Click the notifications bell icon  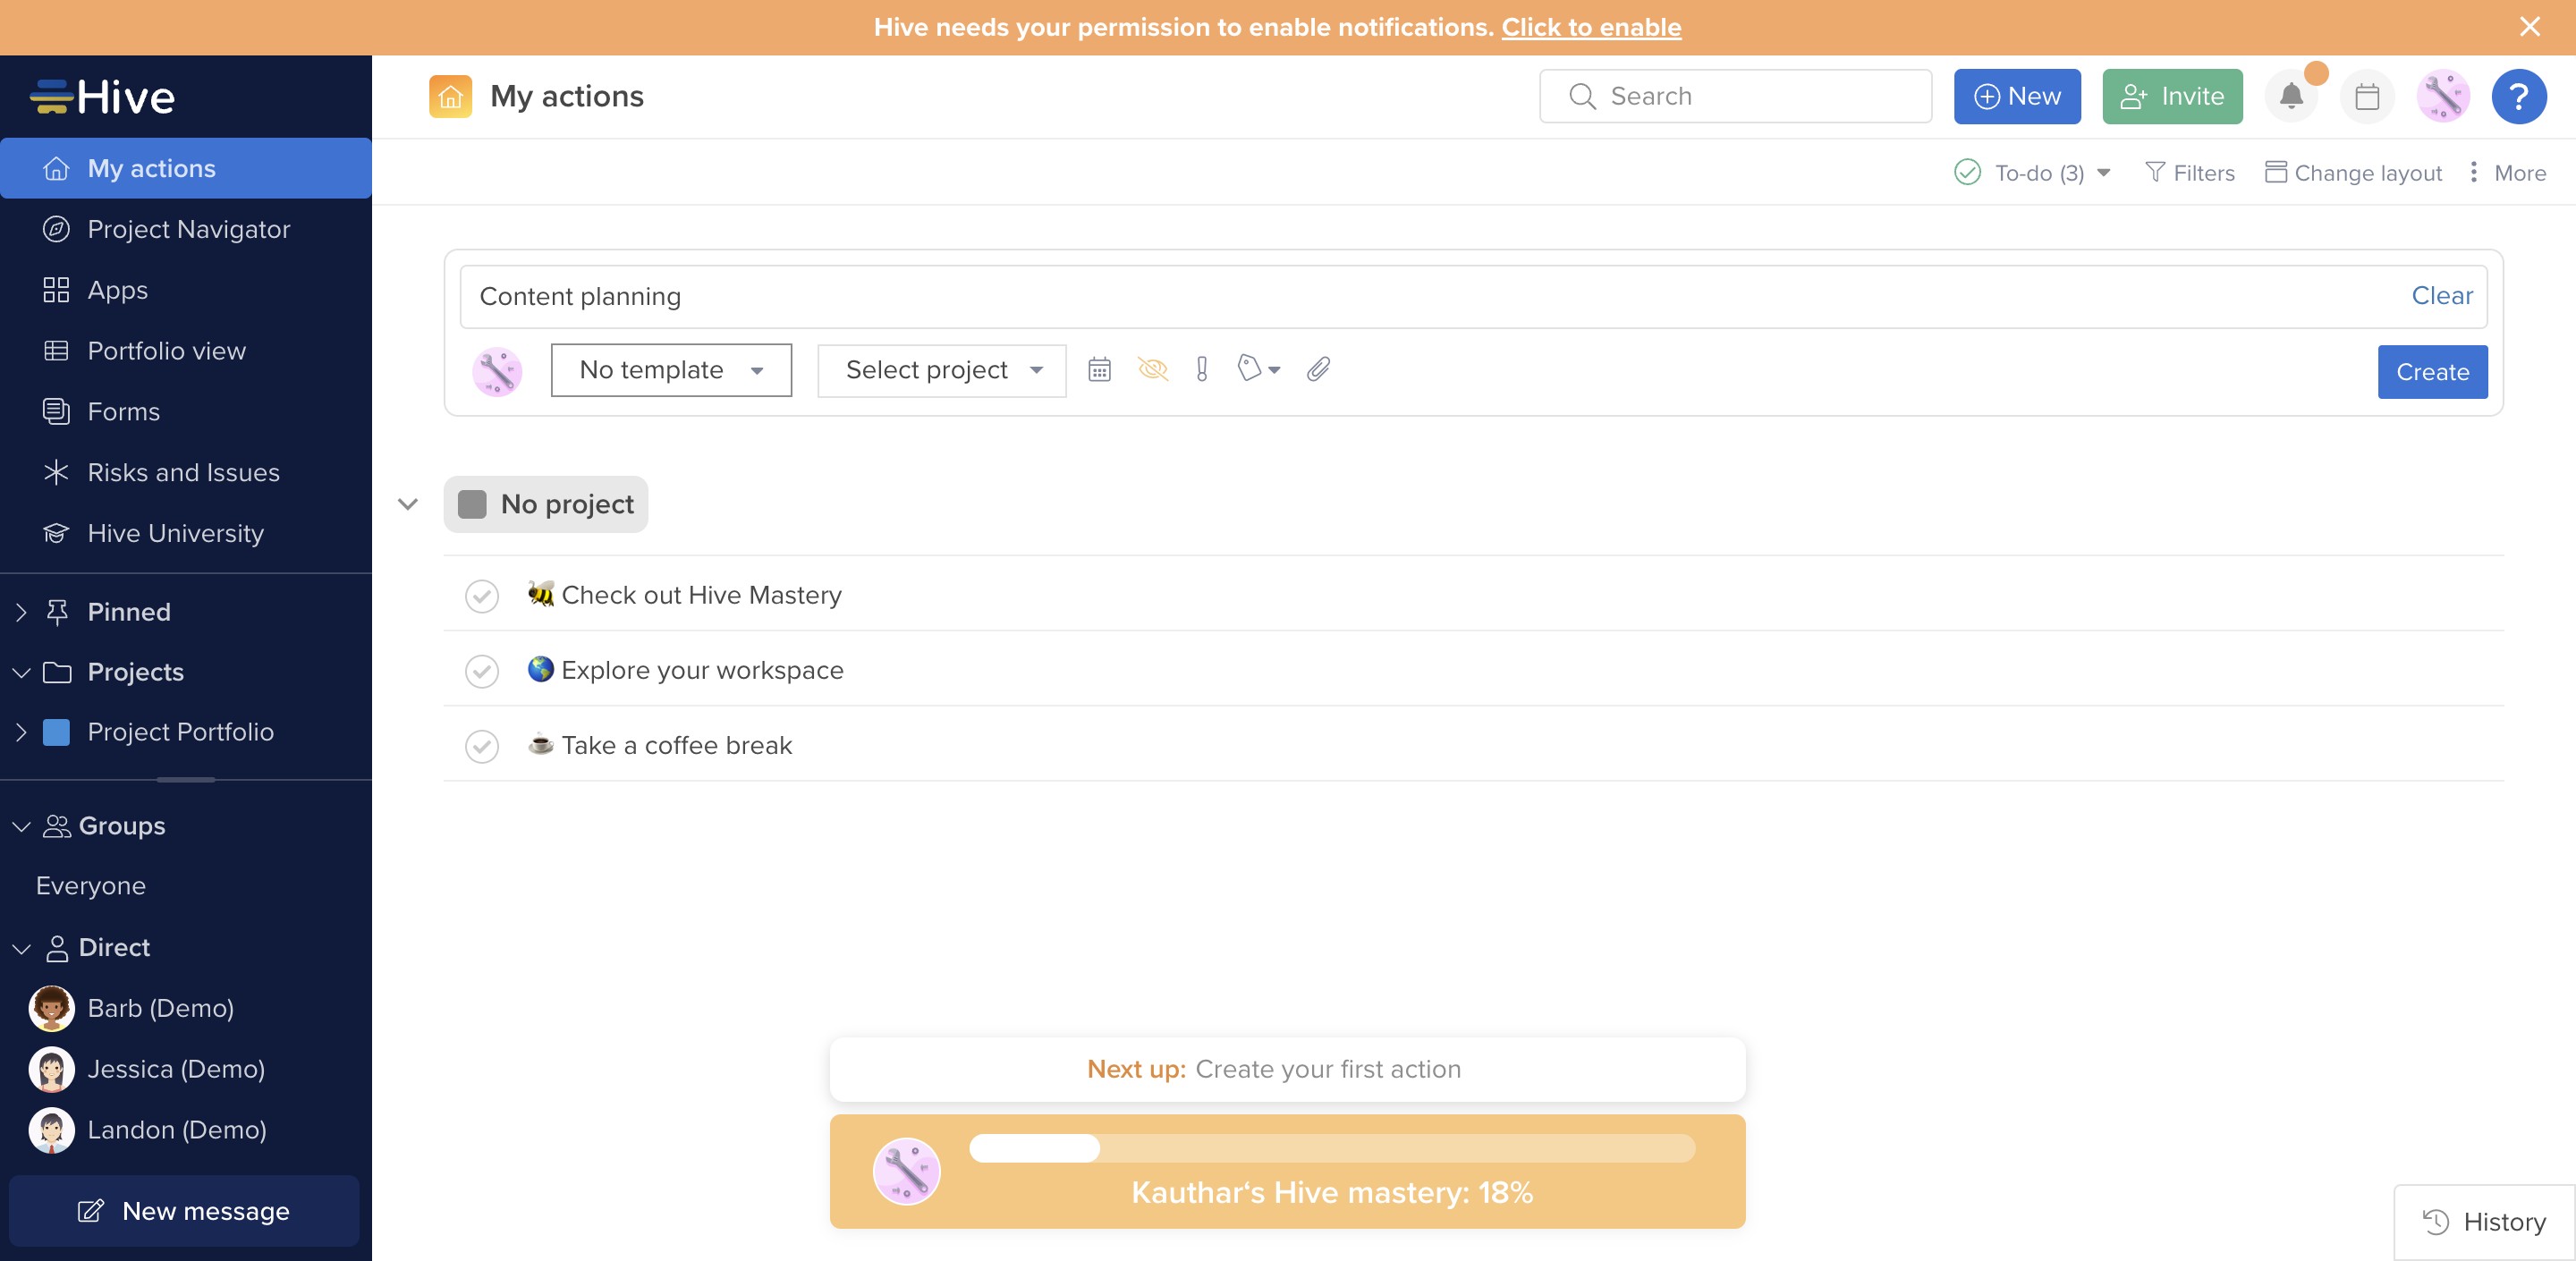point(2290,96)
